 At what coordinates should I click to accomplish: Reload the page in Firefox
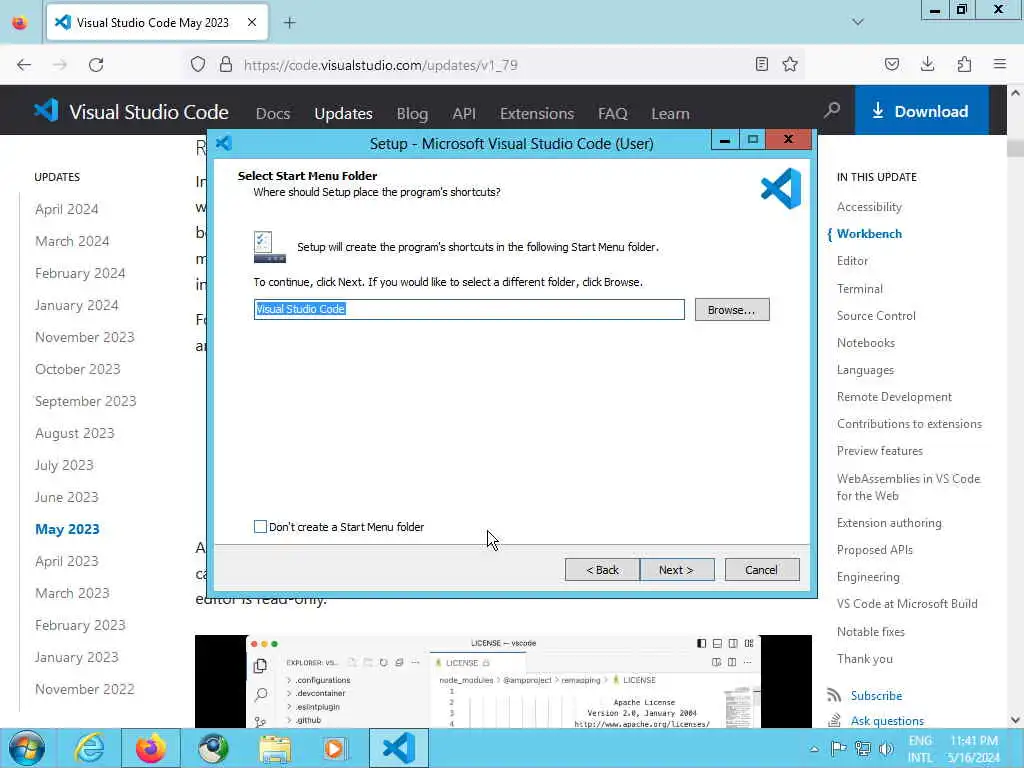[x=96, y=65]
